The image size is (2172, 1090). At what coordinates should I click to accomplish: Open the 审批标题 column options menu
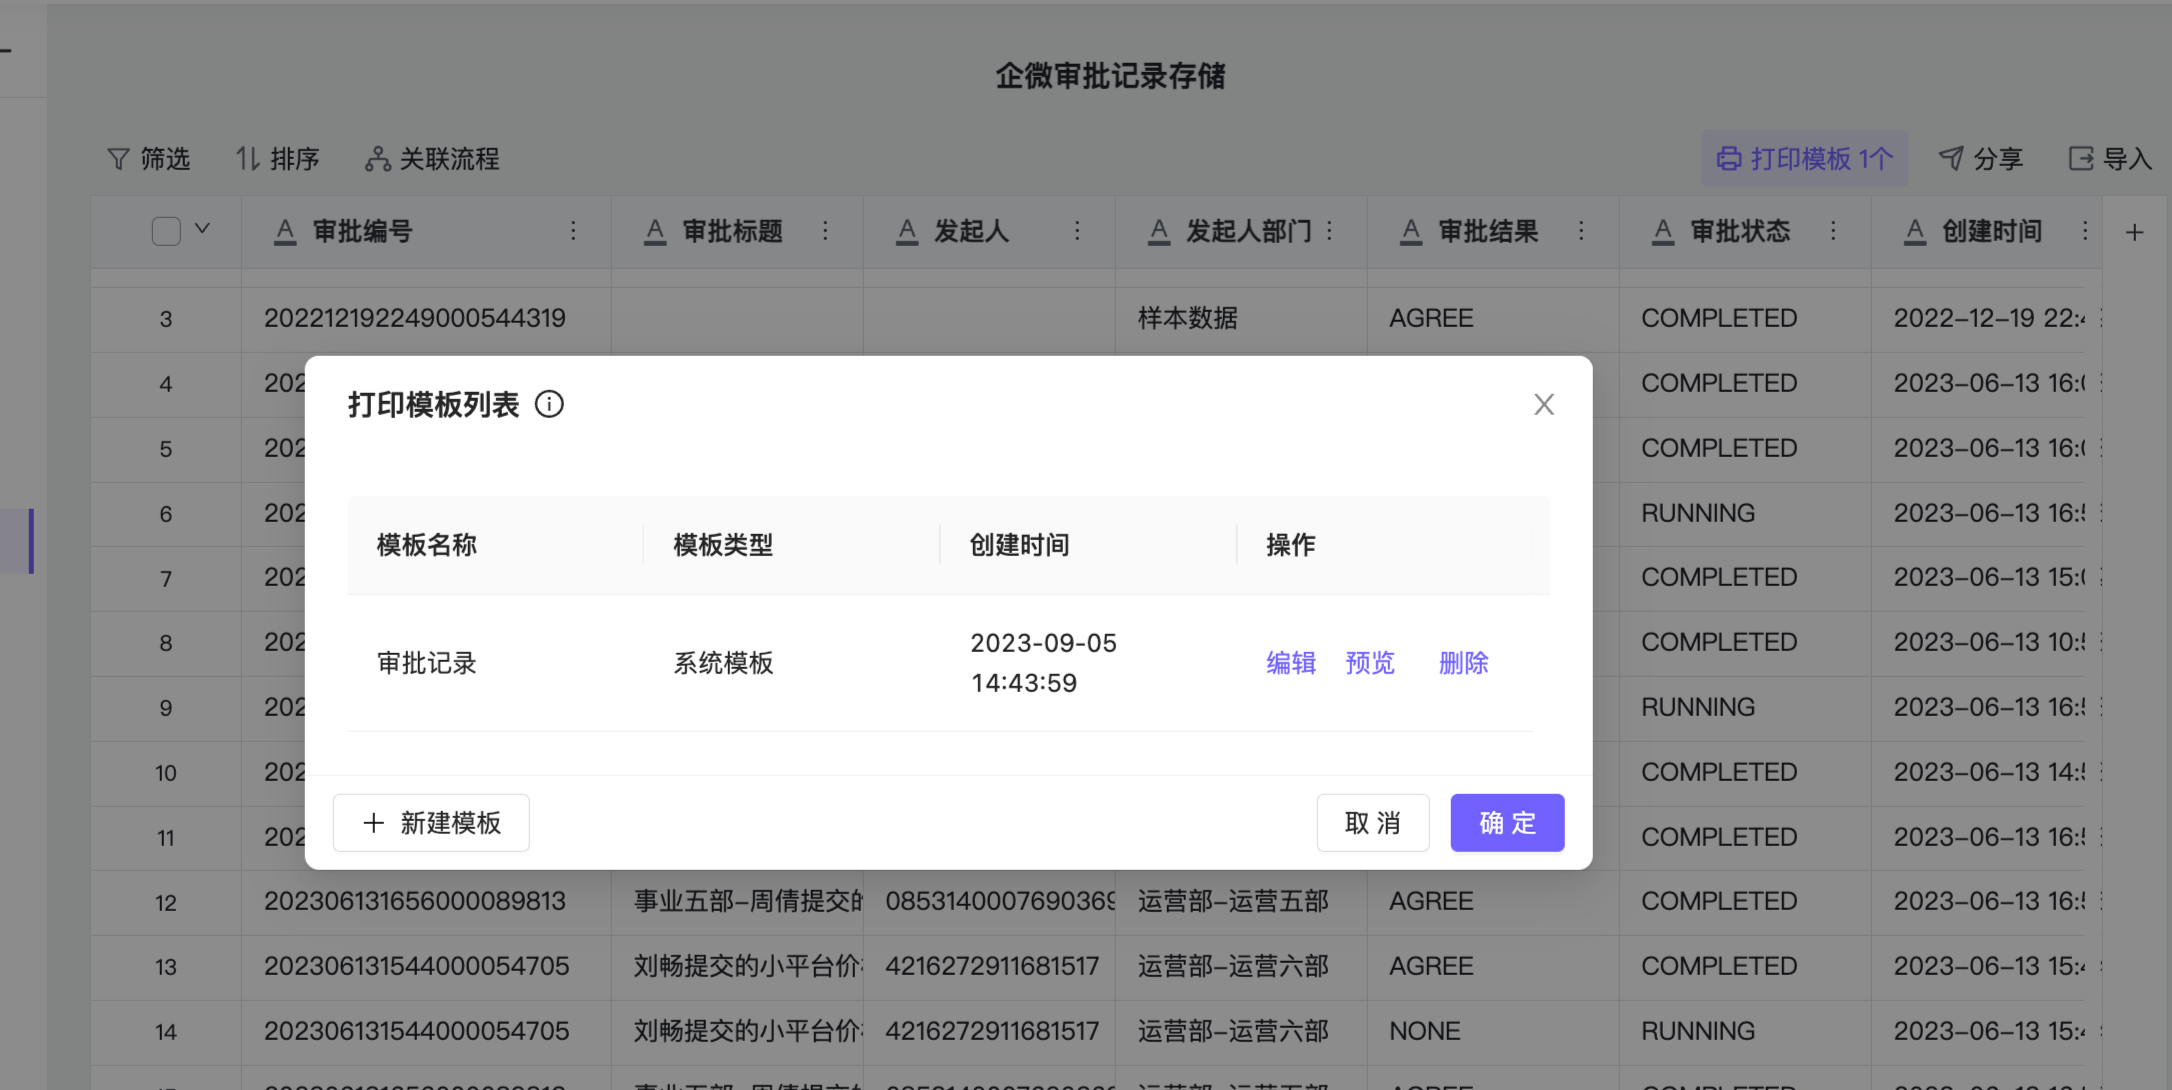[825, 231]
